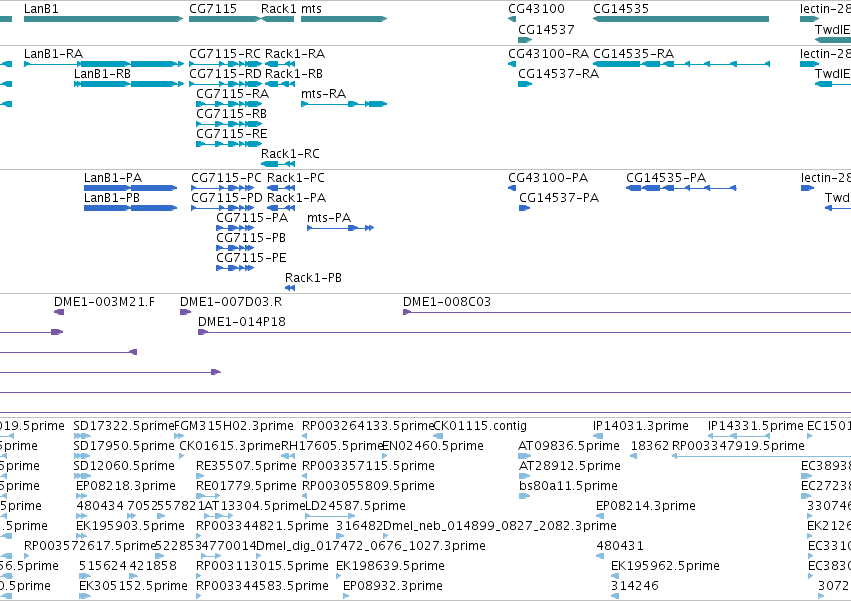This screenshot has height=601, width=851.
Task: Click the RE01779.5prime EST label
Action: tap(246, 486)
